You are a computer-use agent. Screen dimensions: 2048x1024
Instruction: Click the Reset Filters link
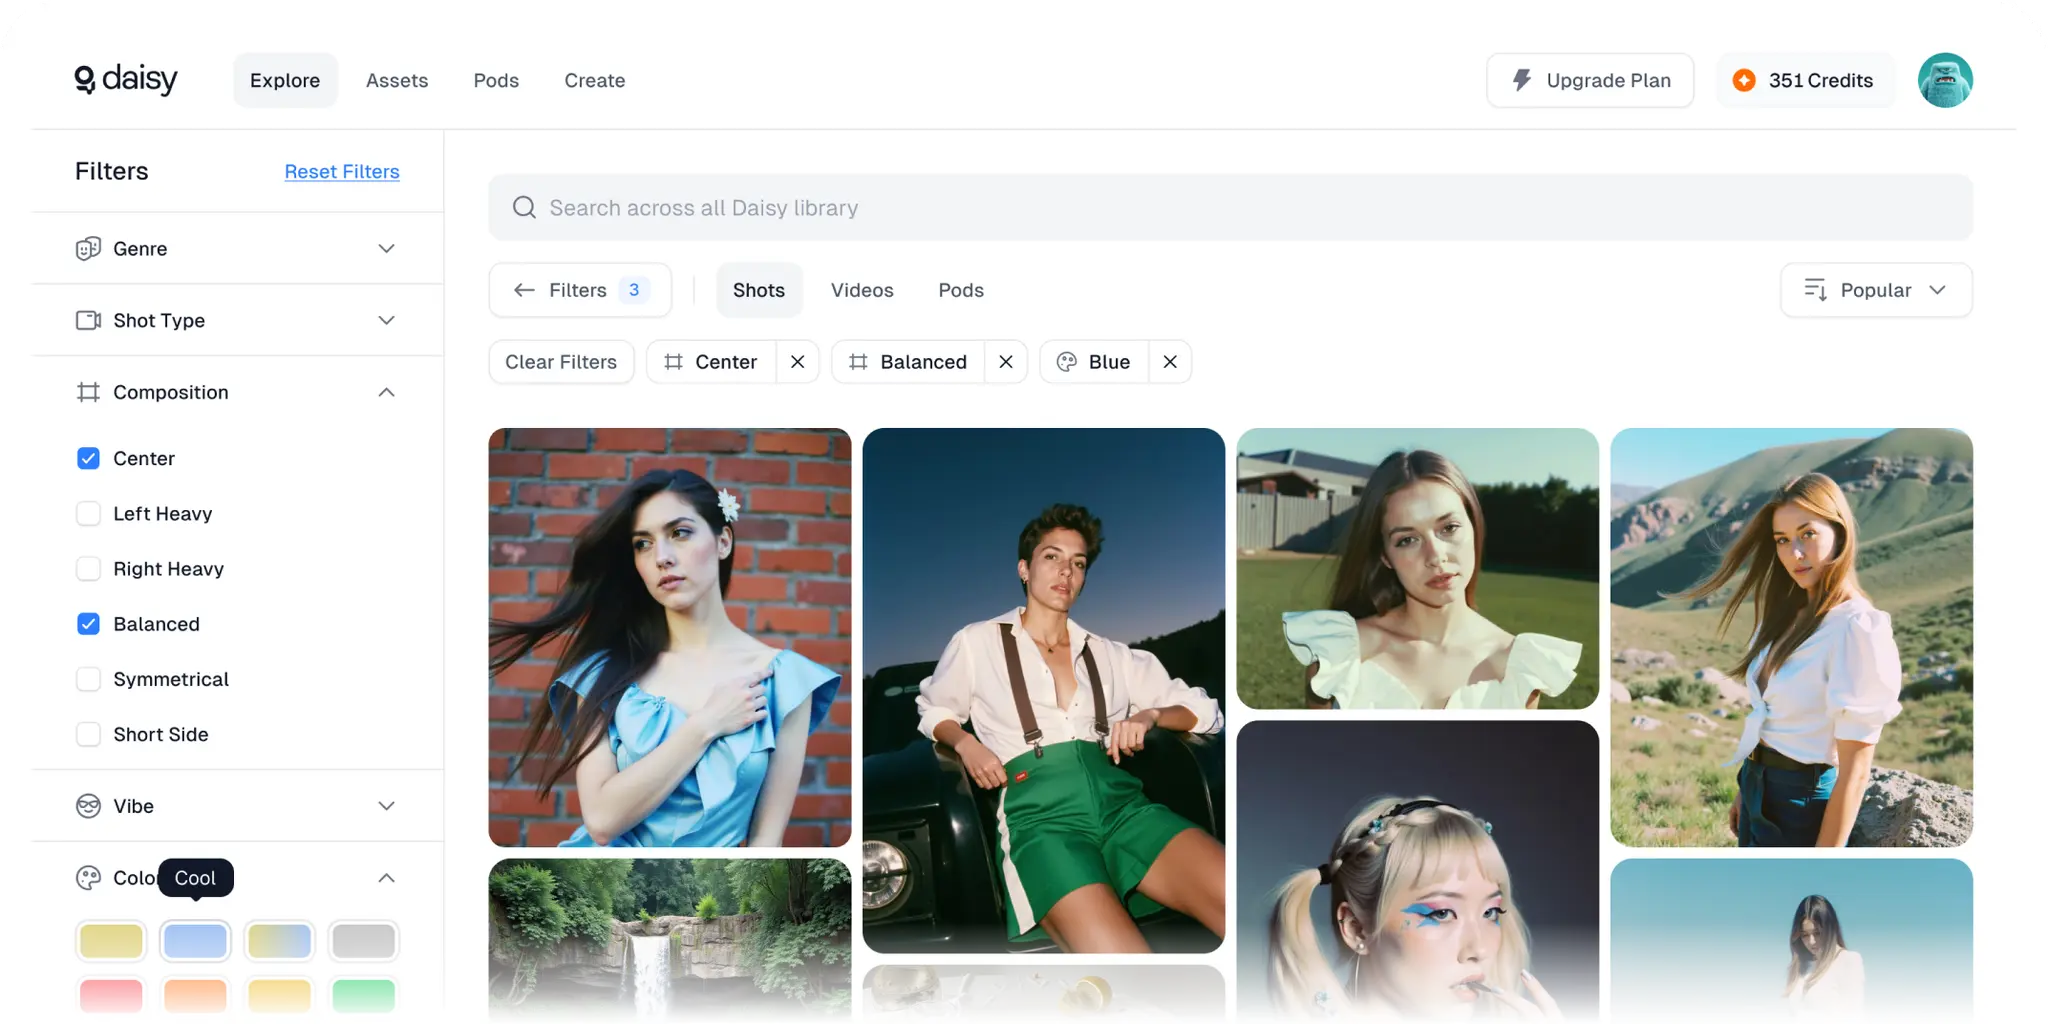342,172
